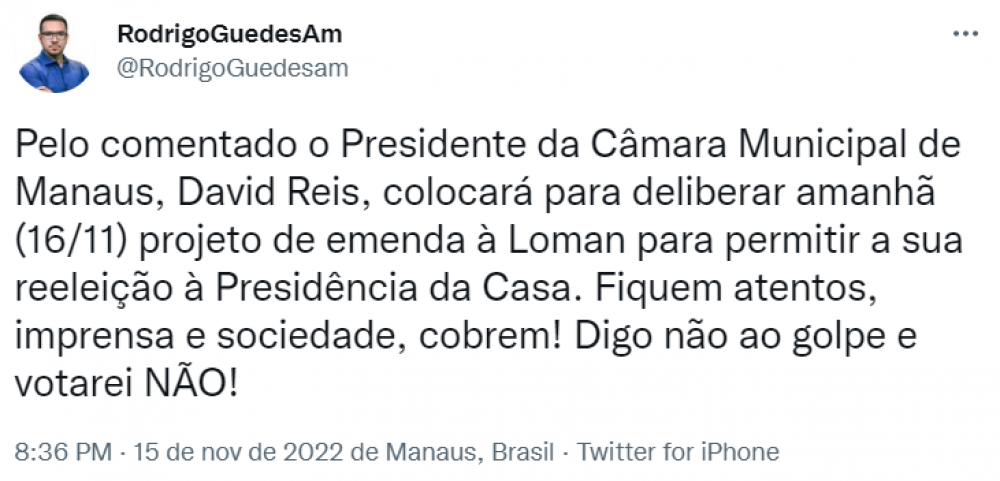This screenshot has height=481, width=1000.
Task: Click the opening words Pelo comentado
Action: pos(156,147)
